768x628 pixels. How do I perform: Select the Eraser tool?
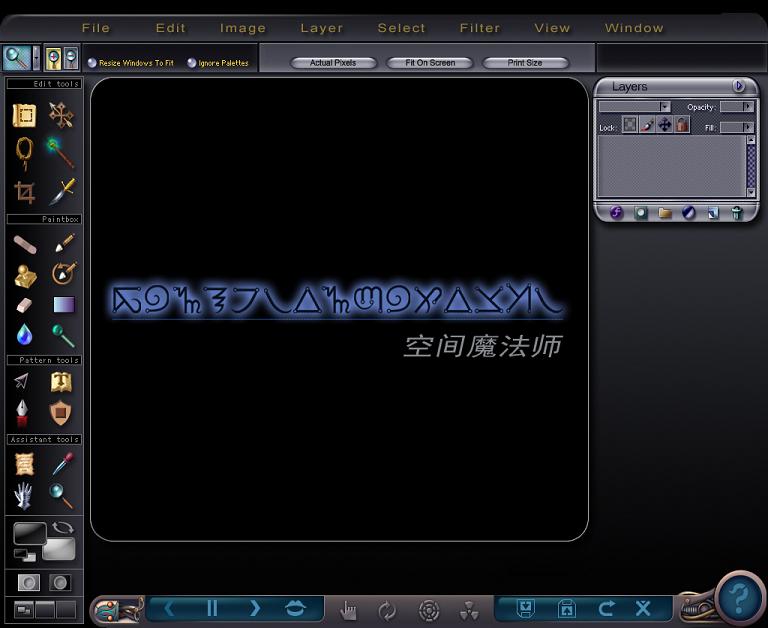[24, 305]
